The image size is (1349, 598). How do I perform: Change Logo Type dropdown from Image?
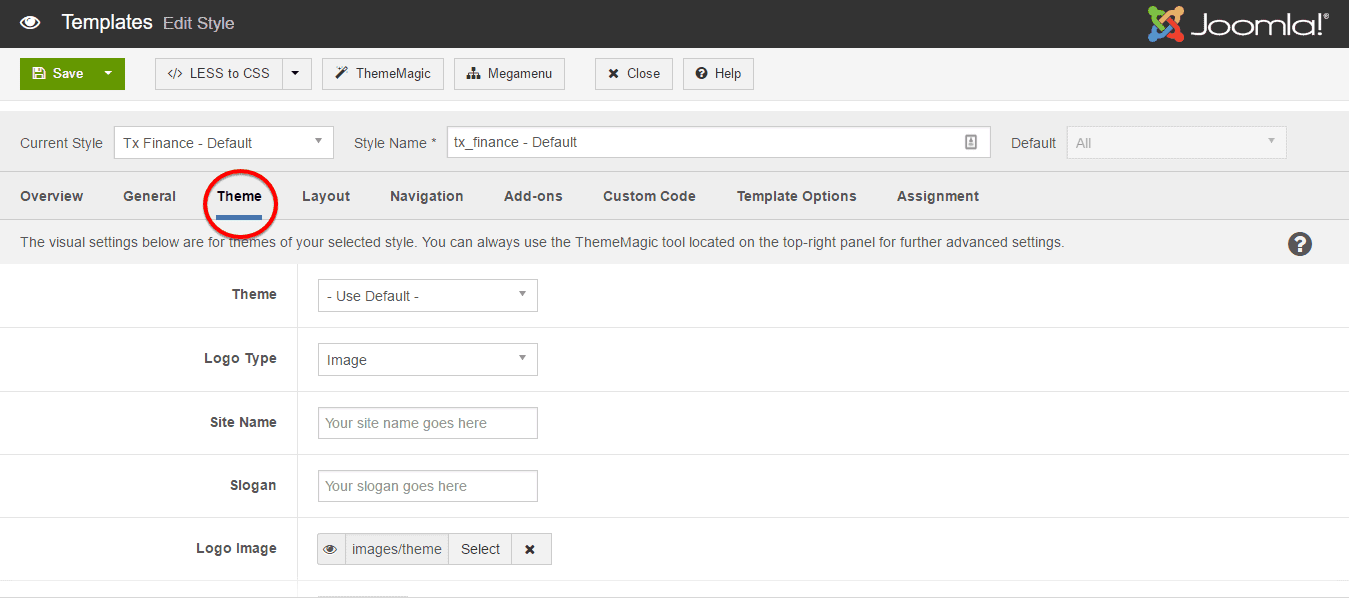point(427,360)
